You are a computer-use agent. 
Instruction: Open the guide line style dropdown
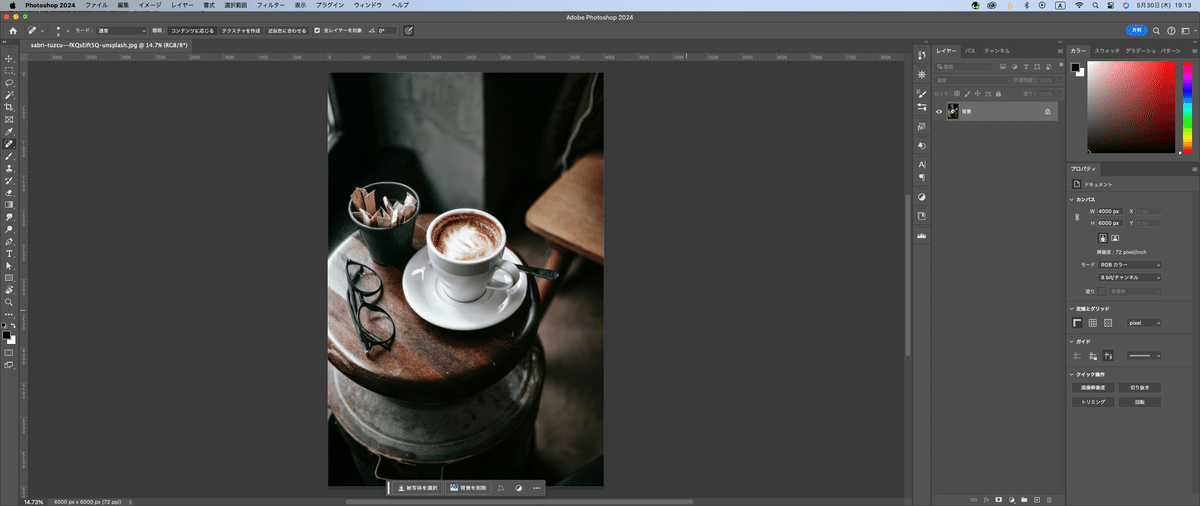1143,355
